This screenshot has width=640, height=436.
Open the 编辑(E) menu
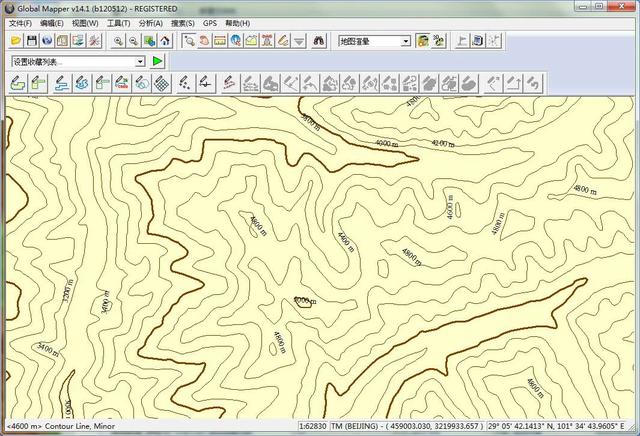[x=52, y=23]
